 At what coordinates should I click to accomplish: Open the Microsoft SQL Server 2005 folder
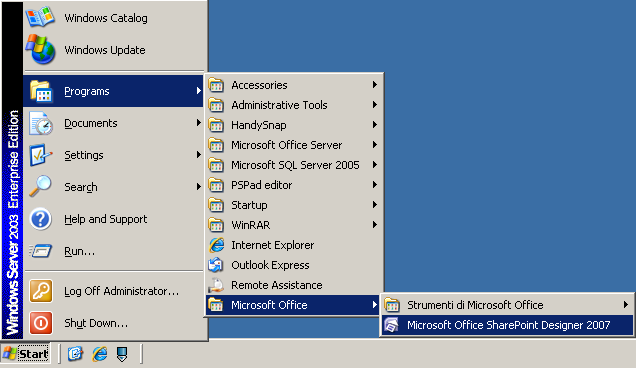tap(294, 165)
